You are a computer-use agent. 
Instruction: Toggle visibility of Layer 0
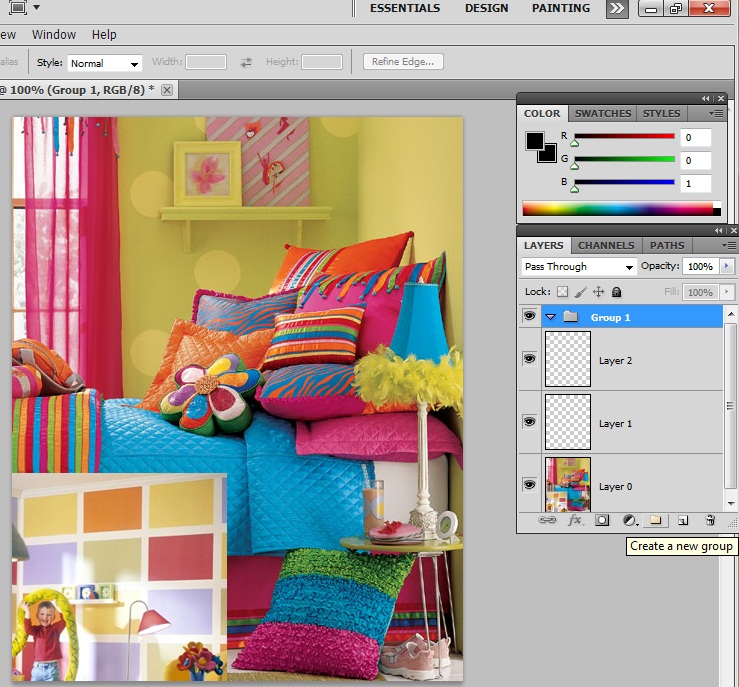[x=530, y=485]
